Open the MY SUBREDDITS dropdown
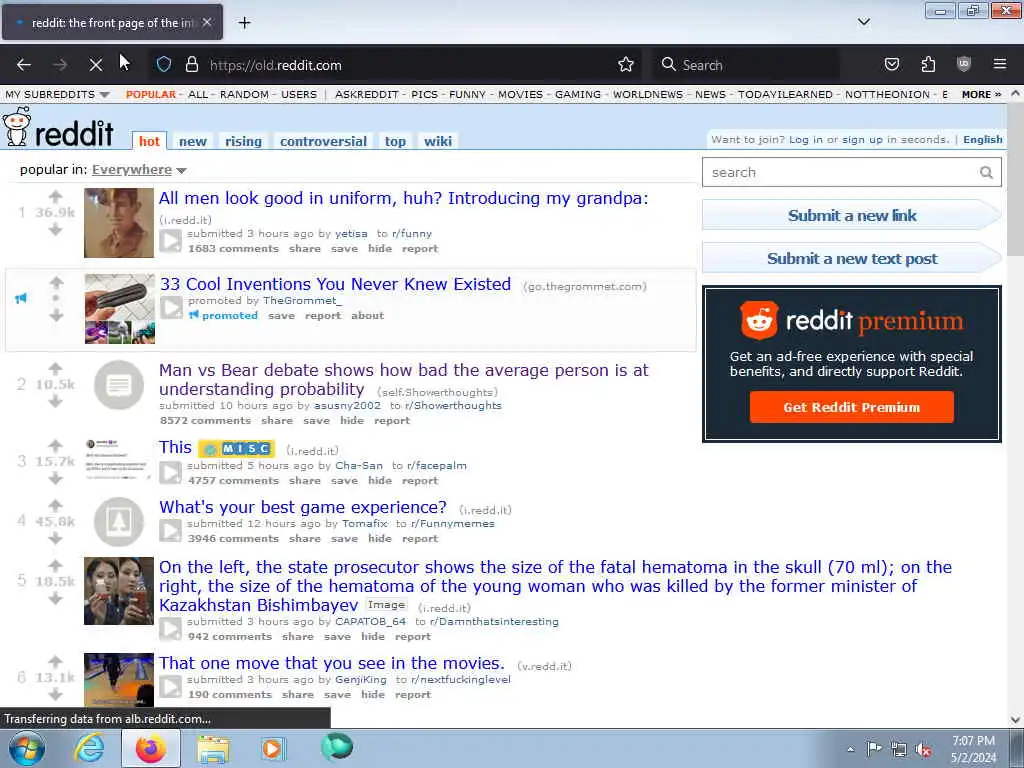This screenshot has width=1024, height=768. coord(57,95)
